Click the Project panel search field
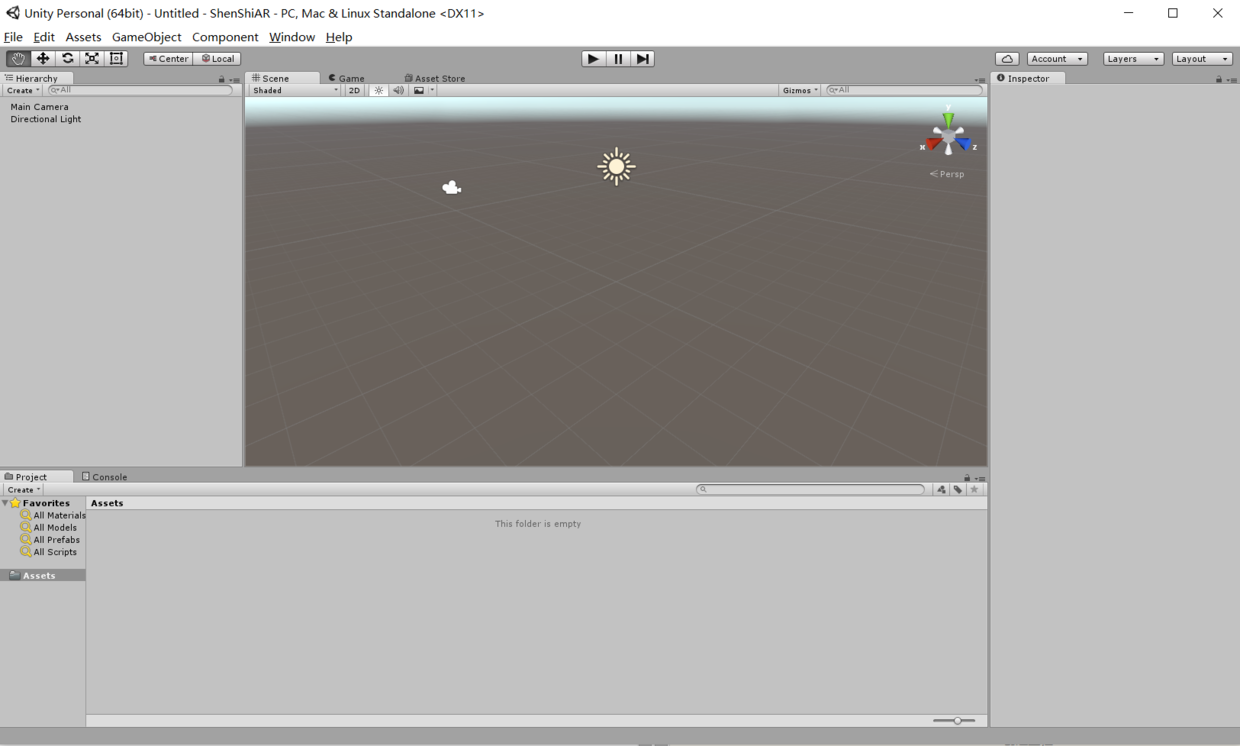This screenshot has width=1240, height=746. 811,490
